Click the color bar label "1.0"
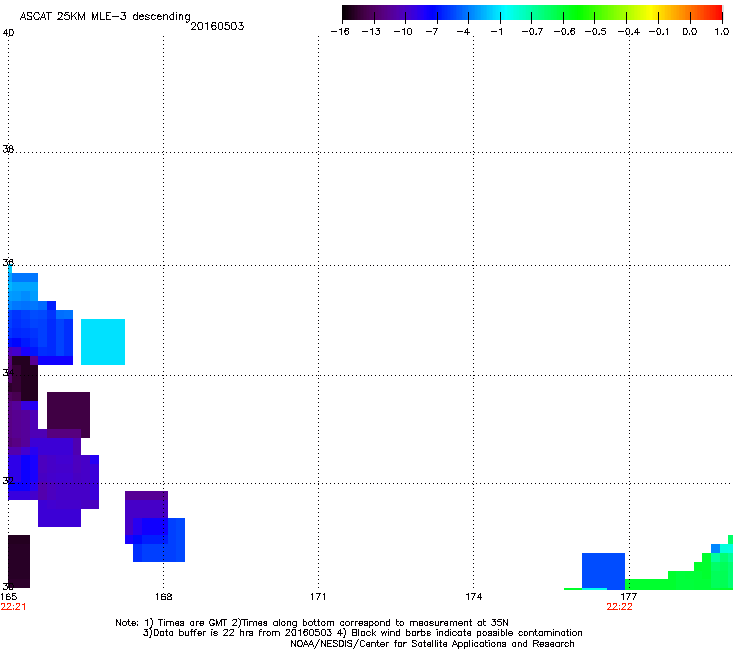Screen dimensions: 740x650 tap(722, 32)
